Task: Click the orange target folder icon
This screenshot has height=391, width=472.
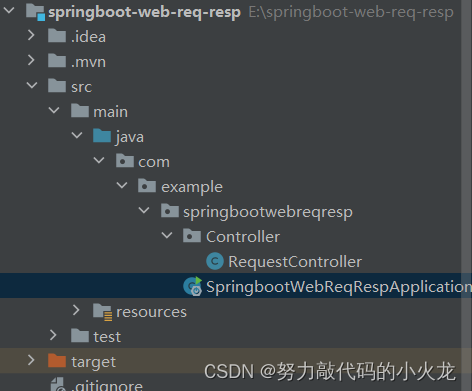Action: 57,361
